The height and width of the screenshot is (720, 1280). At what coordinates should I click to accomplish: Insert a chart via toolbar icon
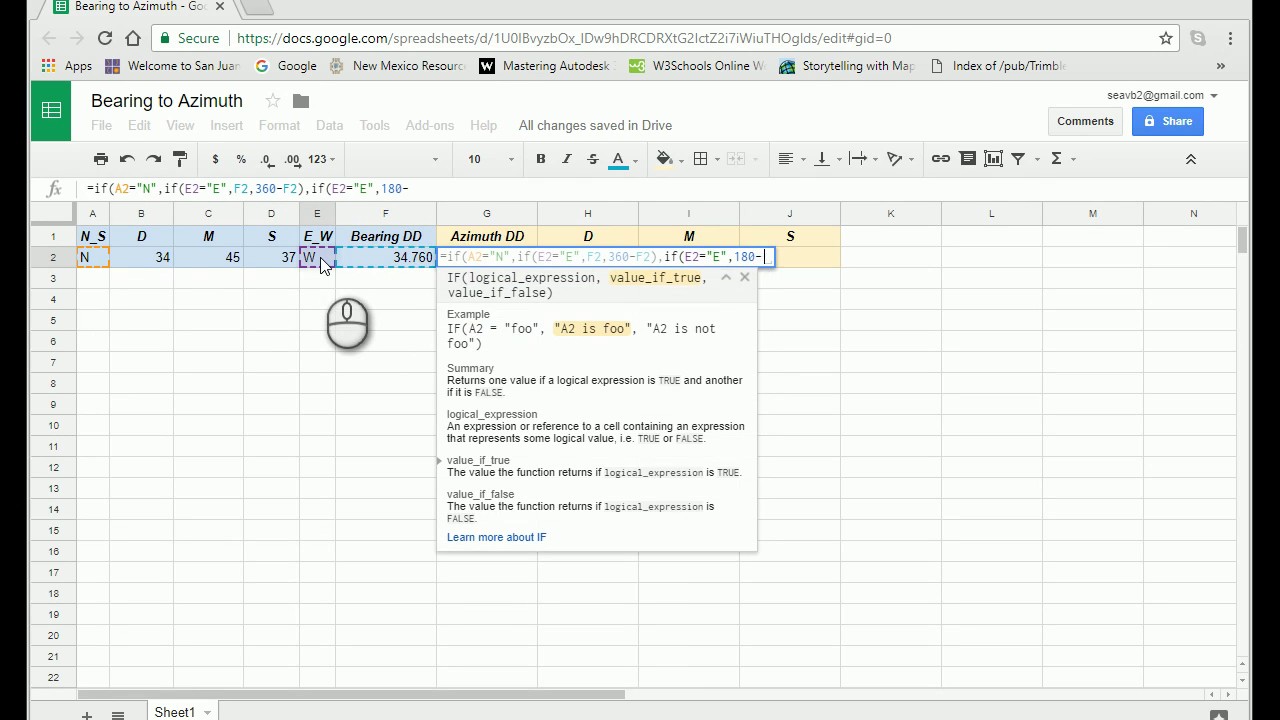point(993,159)
